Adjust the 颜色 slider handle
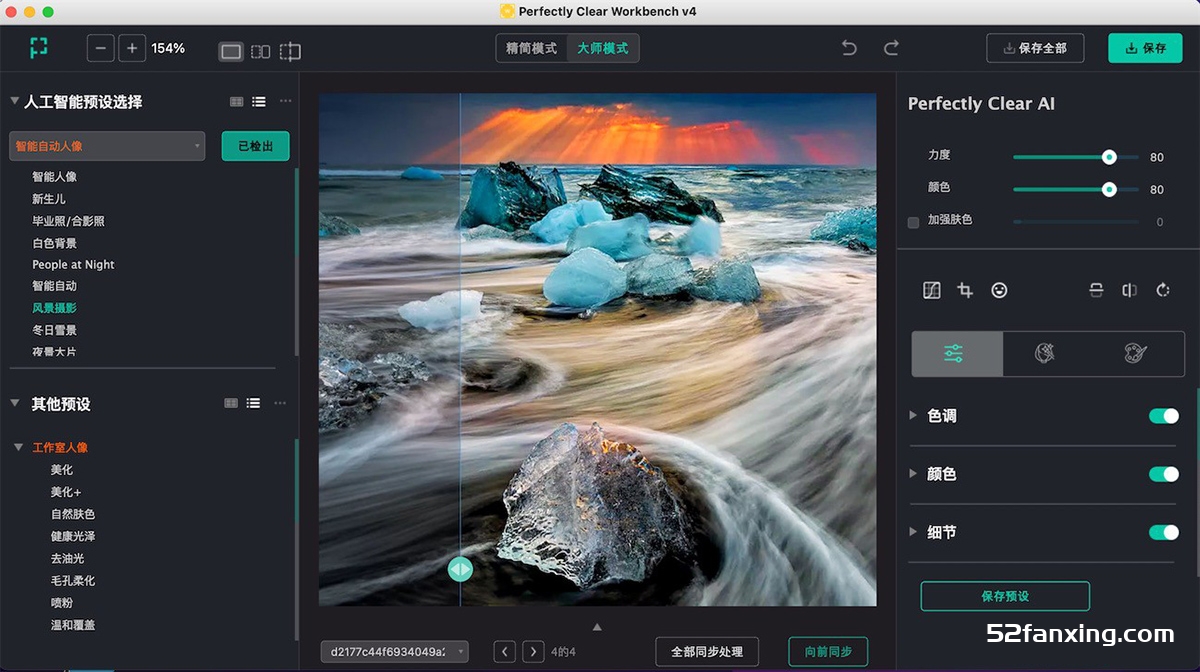This screenshot has width=1200, height=672. click(x=1108, y=189)
